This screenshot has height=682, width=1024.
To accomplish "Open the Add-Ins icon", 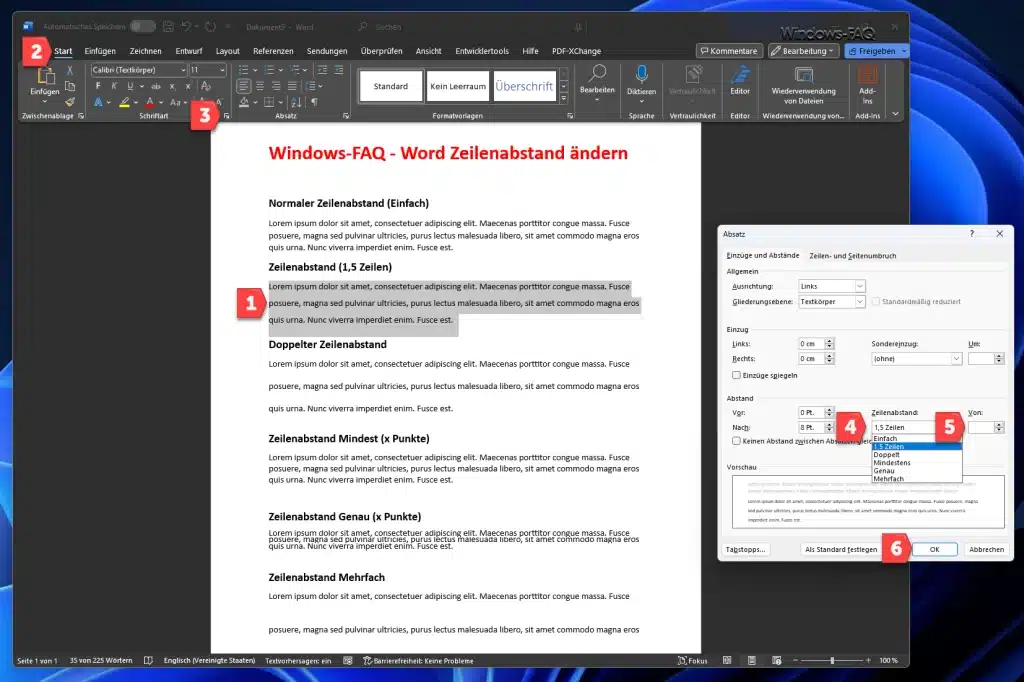I will (867, 74).
